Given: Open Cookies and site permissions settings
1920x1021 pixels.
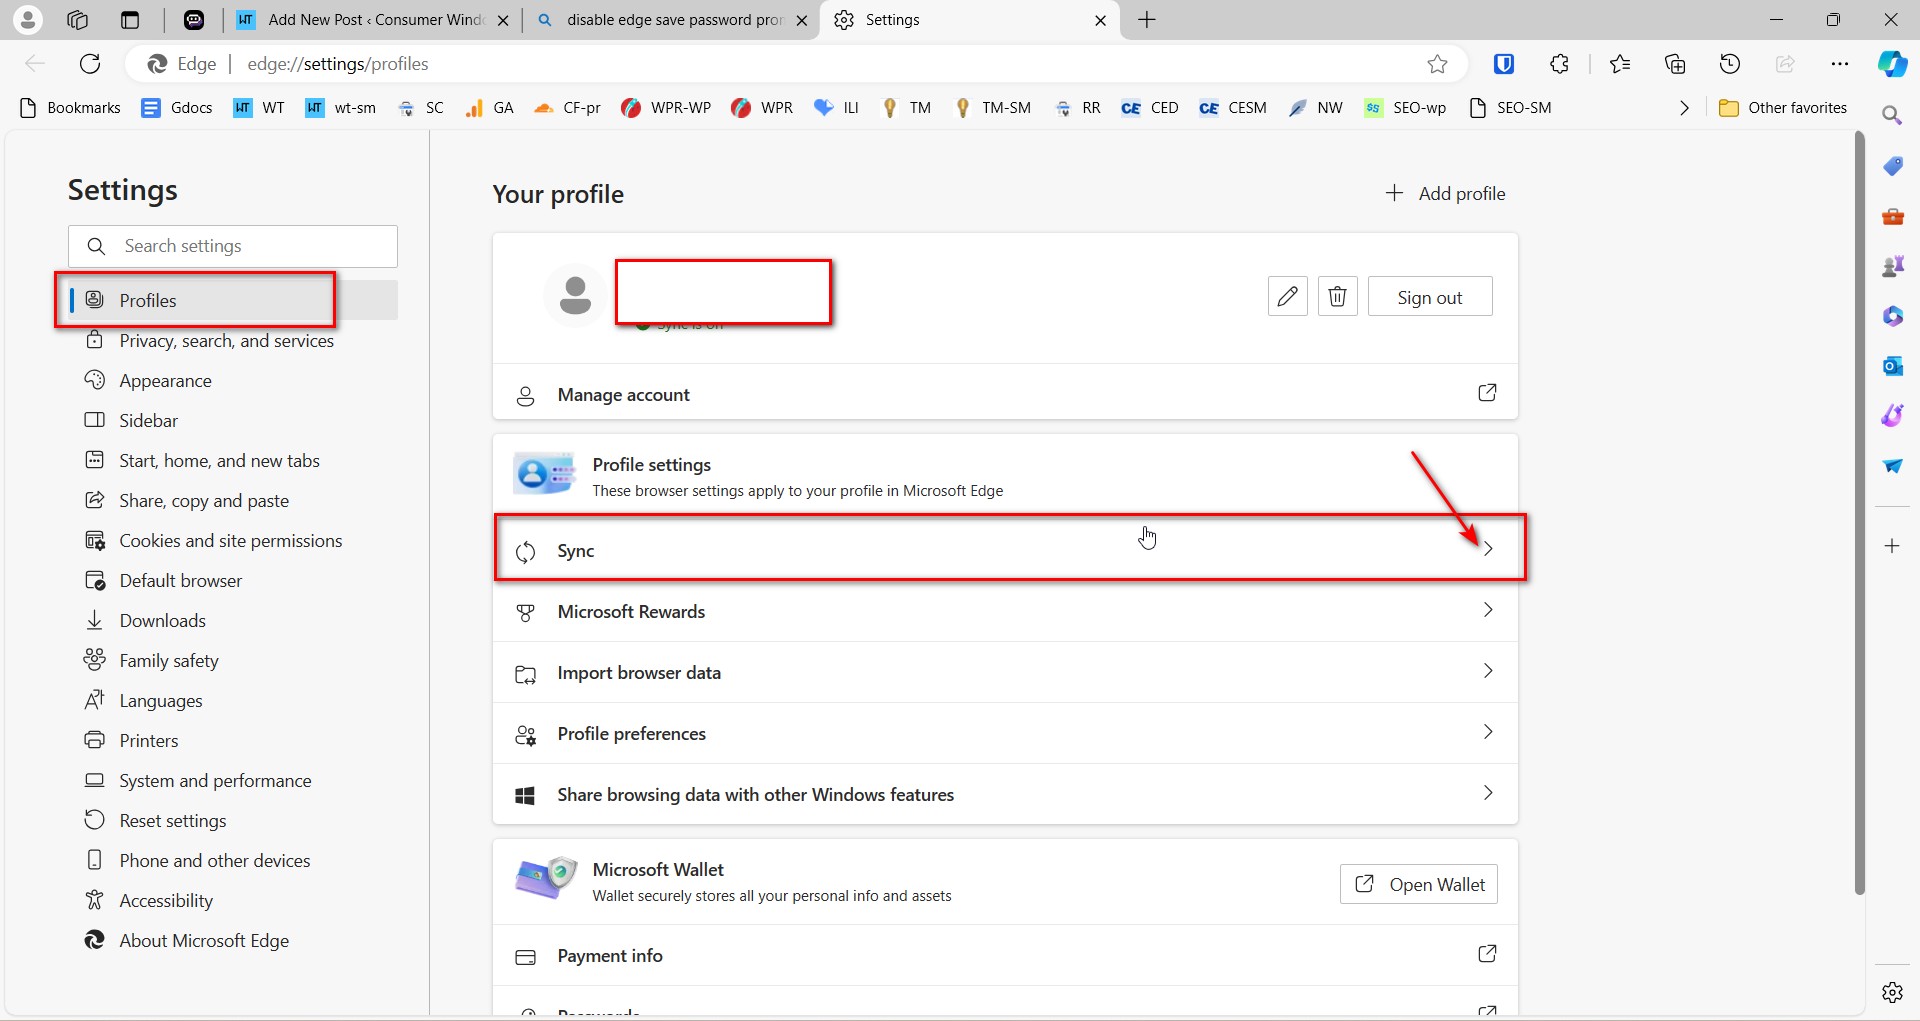Looking at the screenshot, I should (233, 541).
